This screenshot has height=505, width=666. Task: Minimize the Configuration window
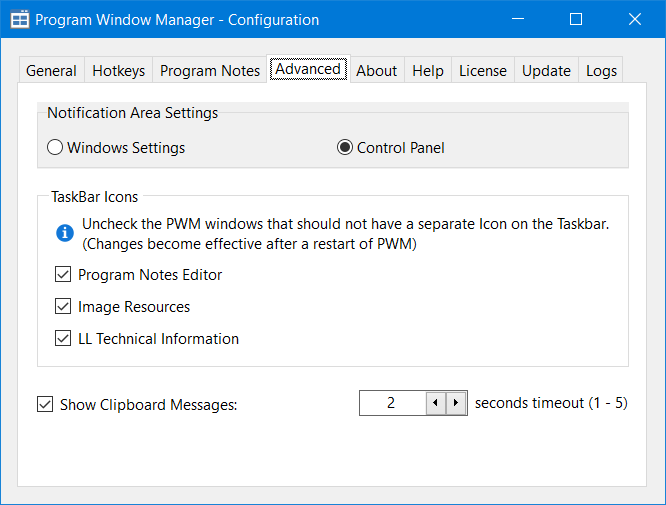518,20
